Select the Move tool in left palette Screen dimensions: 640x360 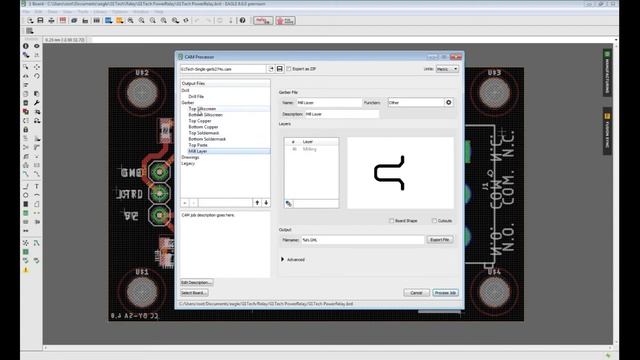[x=37, y=67]
